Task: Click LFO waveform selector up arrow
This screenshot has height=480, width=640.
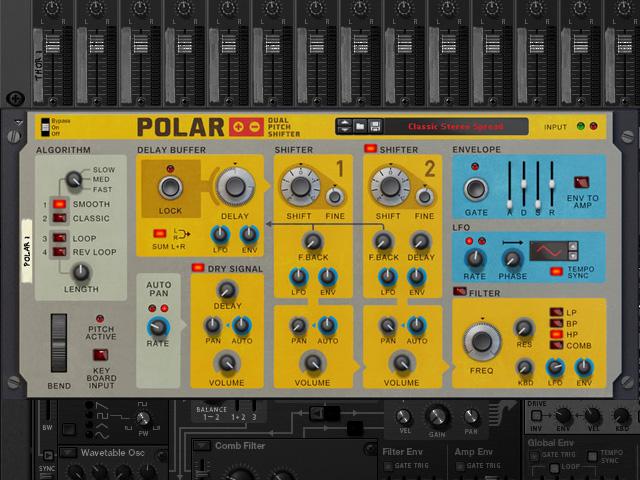Action: [x=573, y=246]
